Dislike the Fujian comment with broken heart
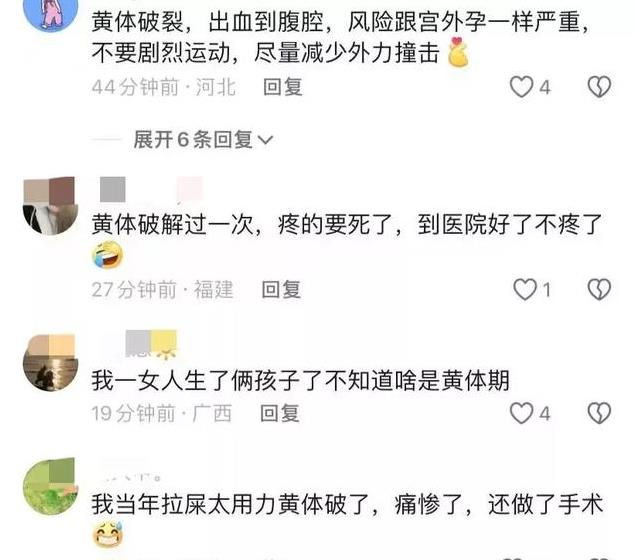This screenshot has height=560, width=636. click(x=599, y=290)
